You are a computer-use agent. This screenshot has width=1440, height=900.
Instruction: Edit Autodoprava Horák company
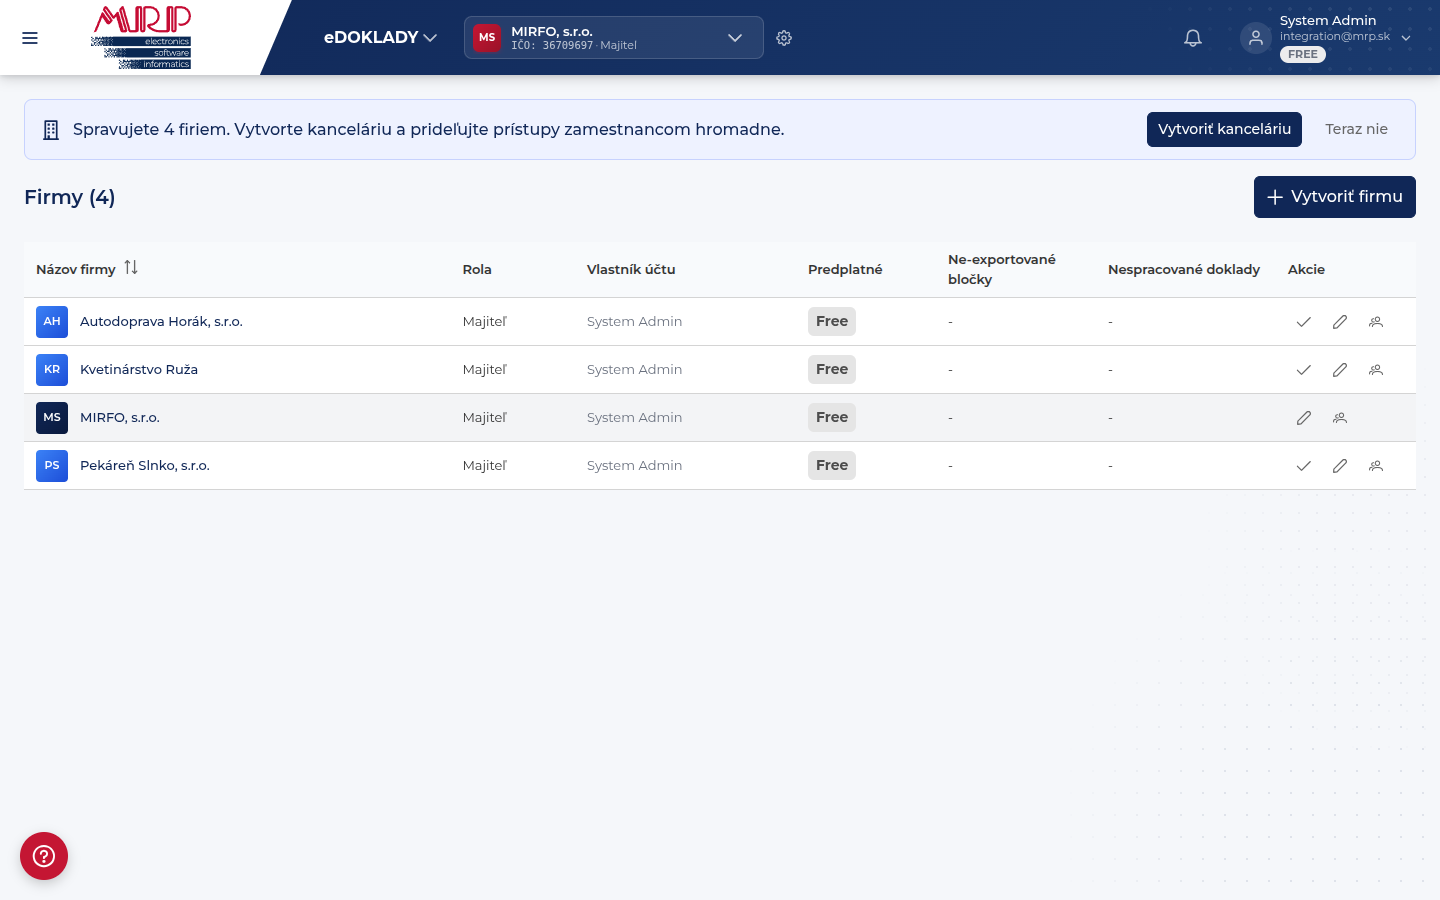(x=1340, y=322)
